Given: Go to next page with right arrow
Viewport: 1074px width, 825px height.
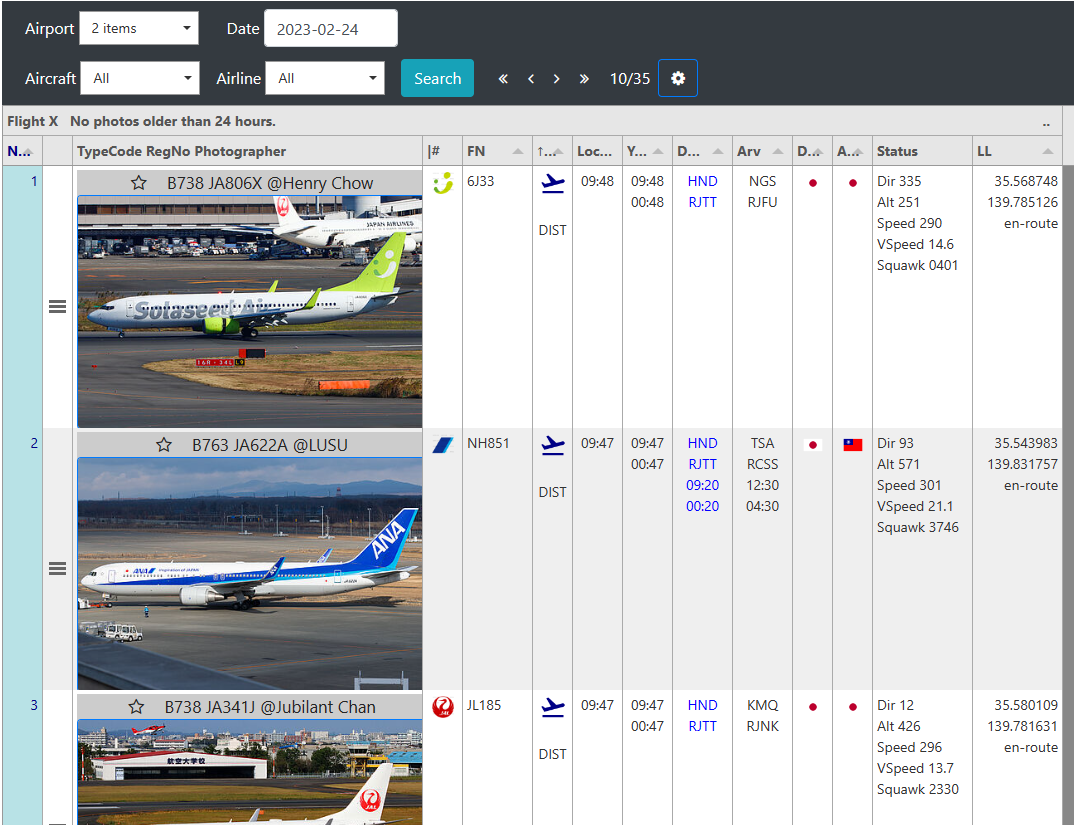Looking at the screenshot, I should click(x=556, y=79).
